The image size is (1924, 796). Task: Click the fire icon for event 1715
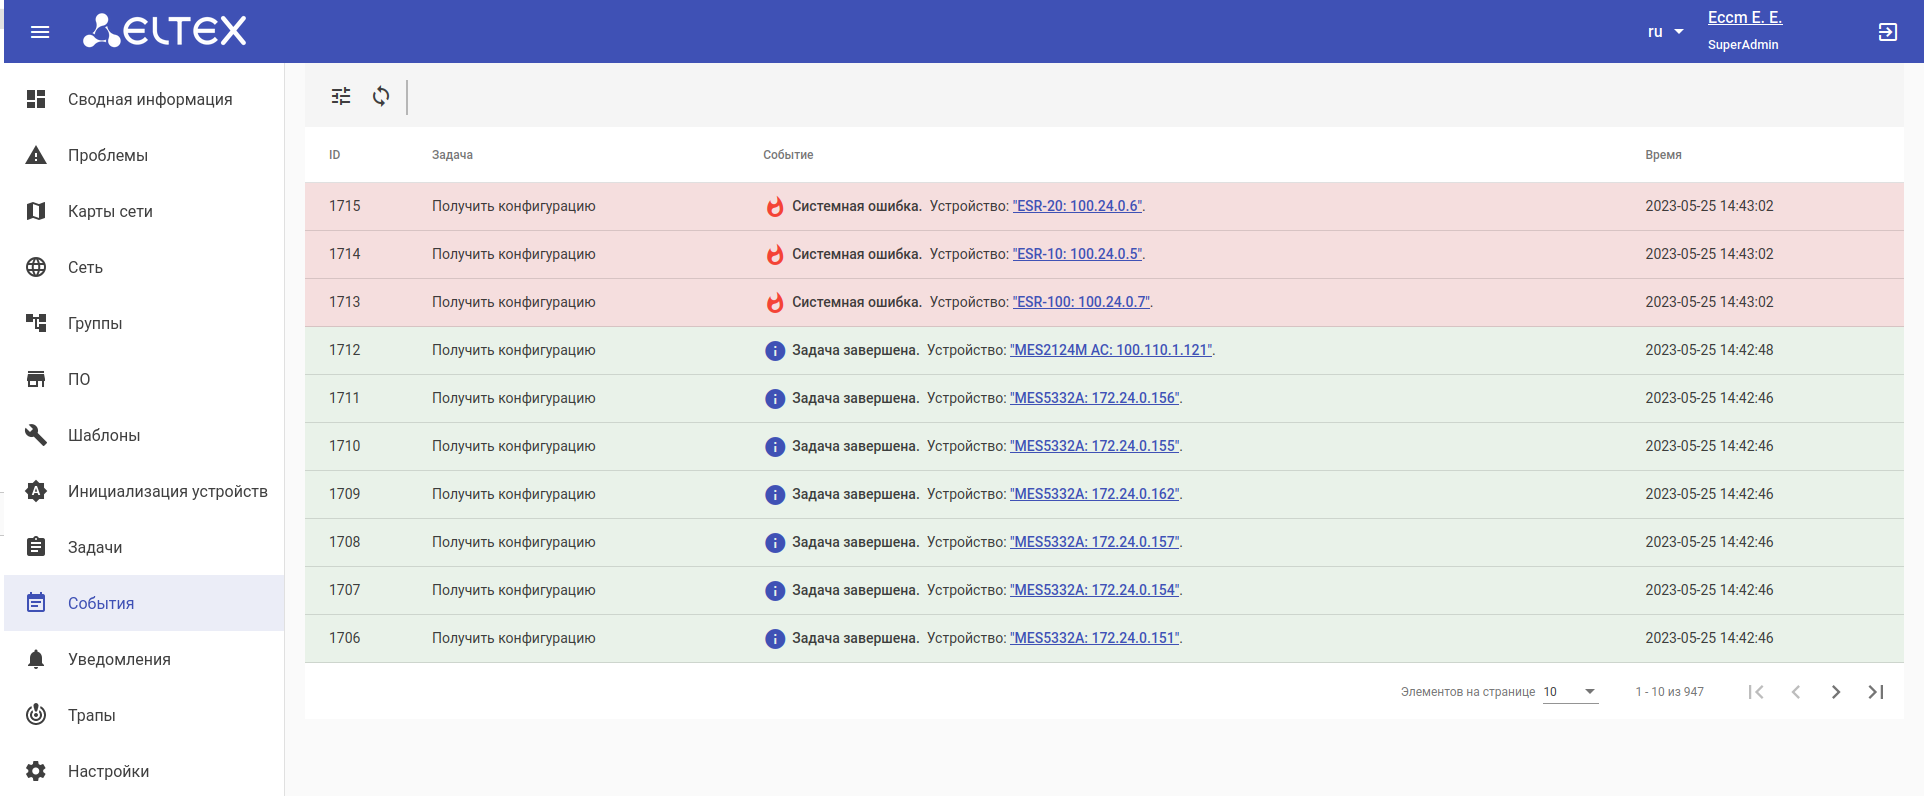775,207
